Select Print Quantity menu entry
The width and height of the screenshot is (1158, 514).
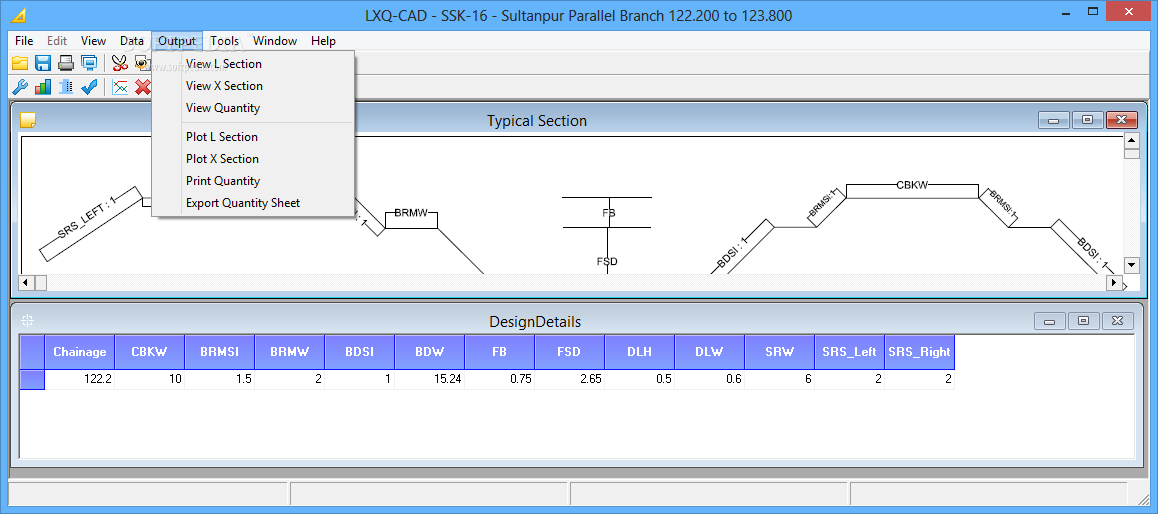[x=253, y=181]
